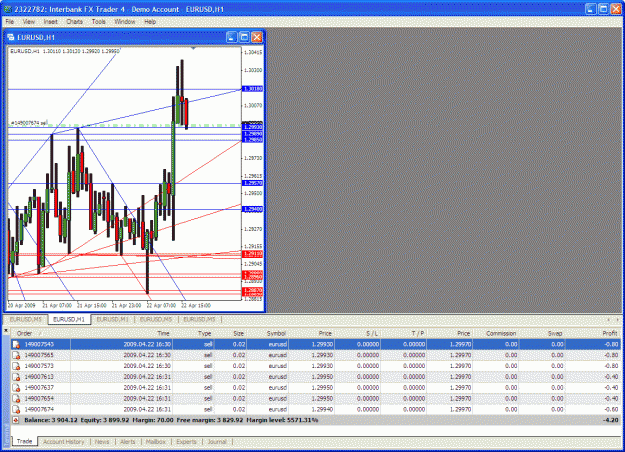The height and width of the screenshot is (452, 625).
Task: Open the View menu
Action: [28, 22]
